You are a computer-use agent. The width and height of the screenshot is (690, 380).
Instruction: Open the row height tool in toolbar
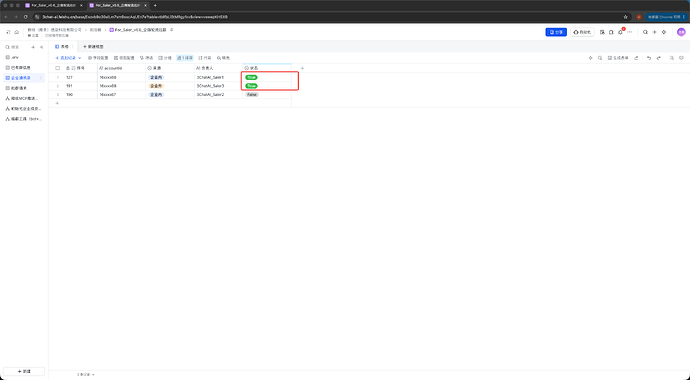[205, 58]
